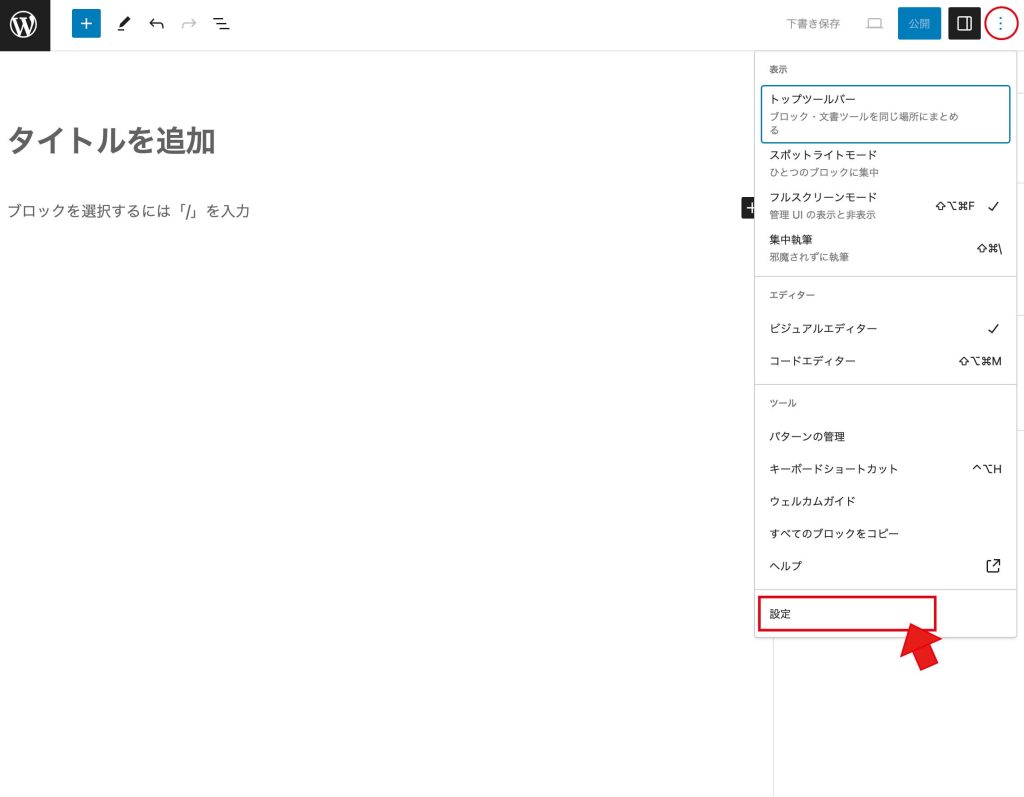Select the pencil edit tool
This screenshot has width=1024, height=797.
(123, 24)
